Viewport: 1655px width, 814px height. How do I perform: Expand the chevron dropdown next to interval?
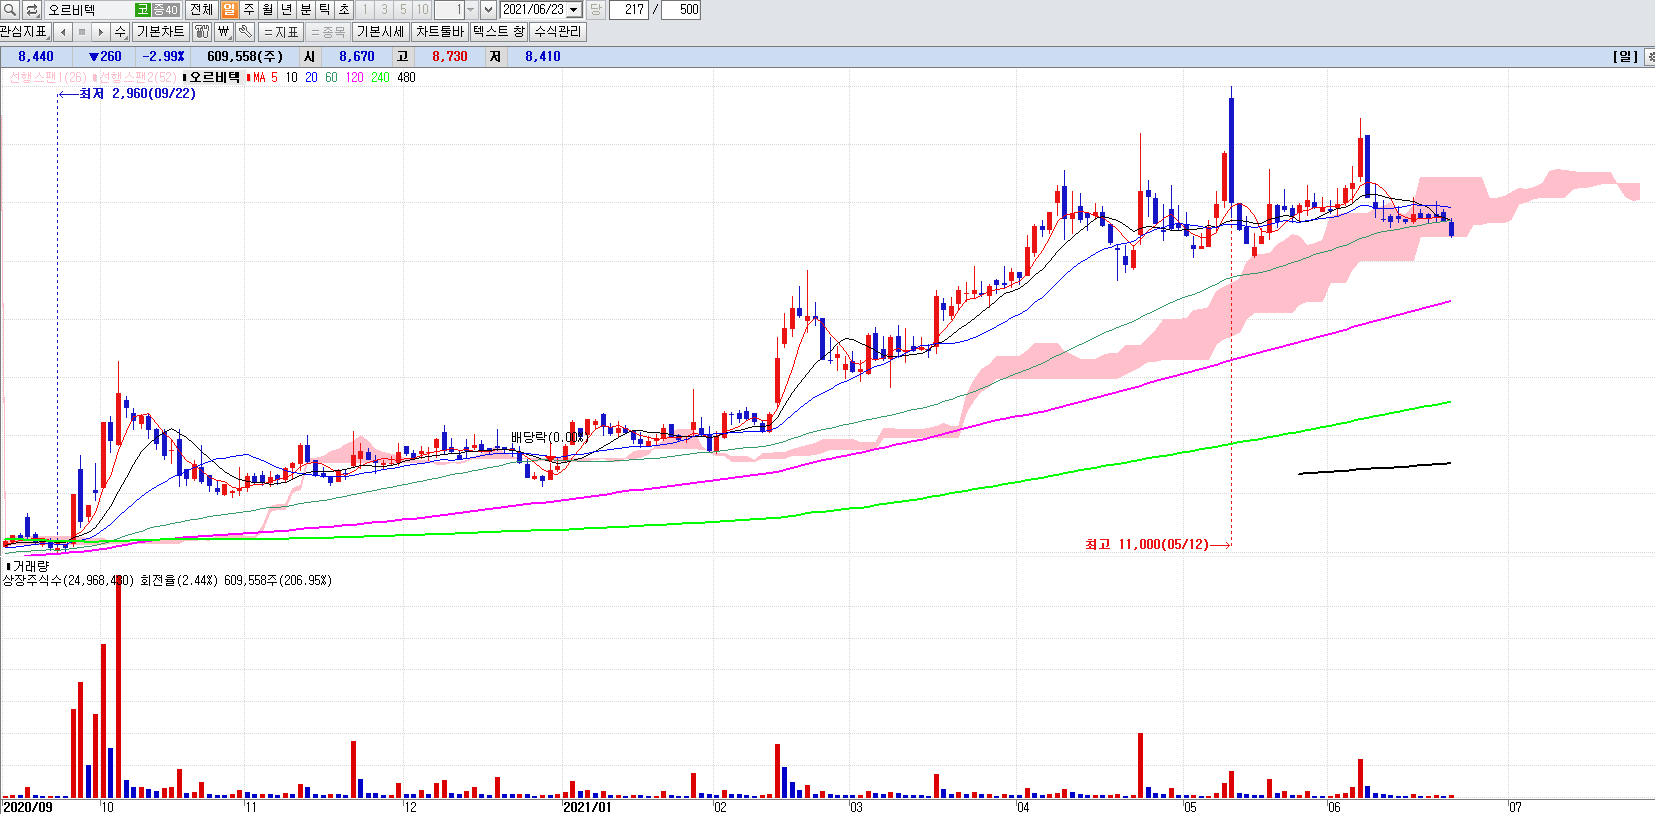(x=488, y=9)
